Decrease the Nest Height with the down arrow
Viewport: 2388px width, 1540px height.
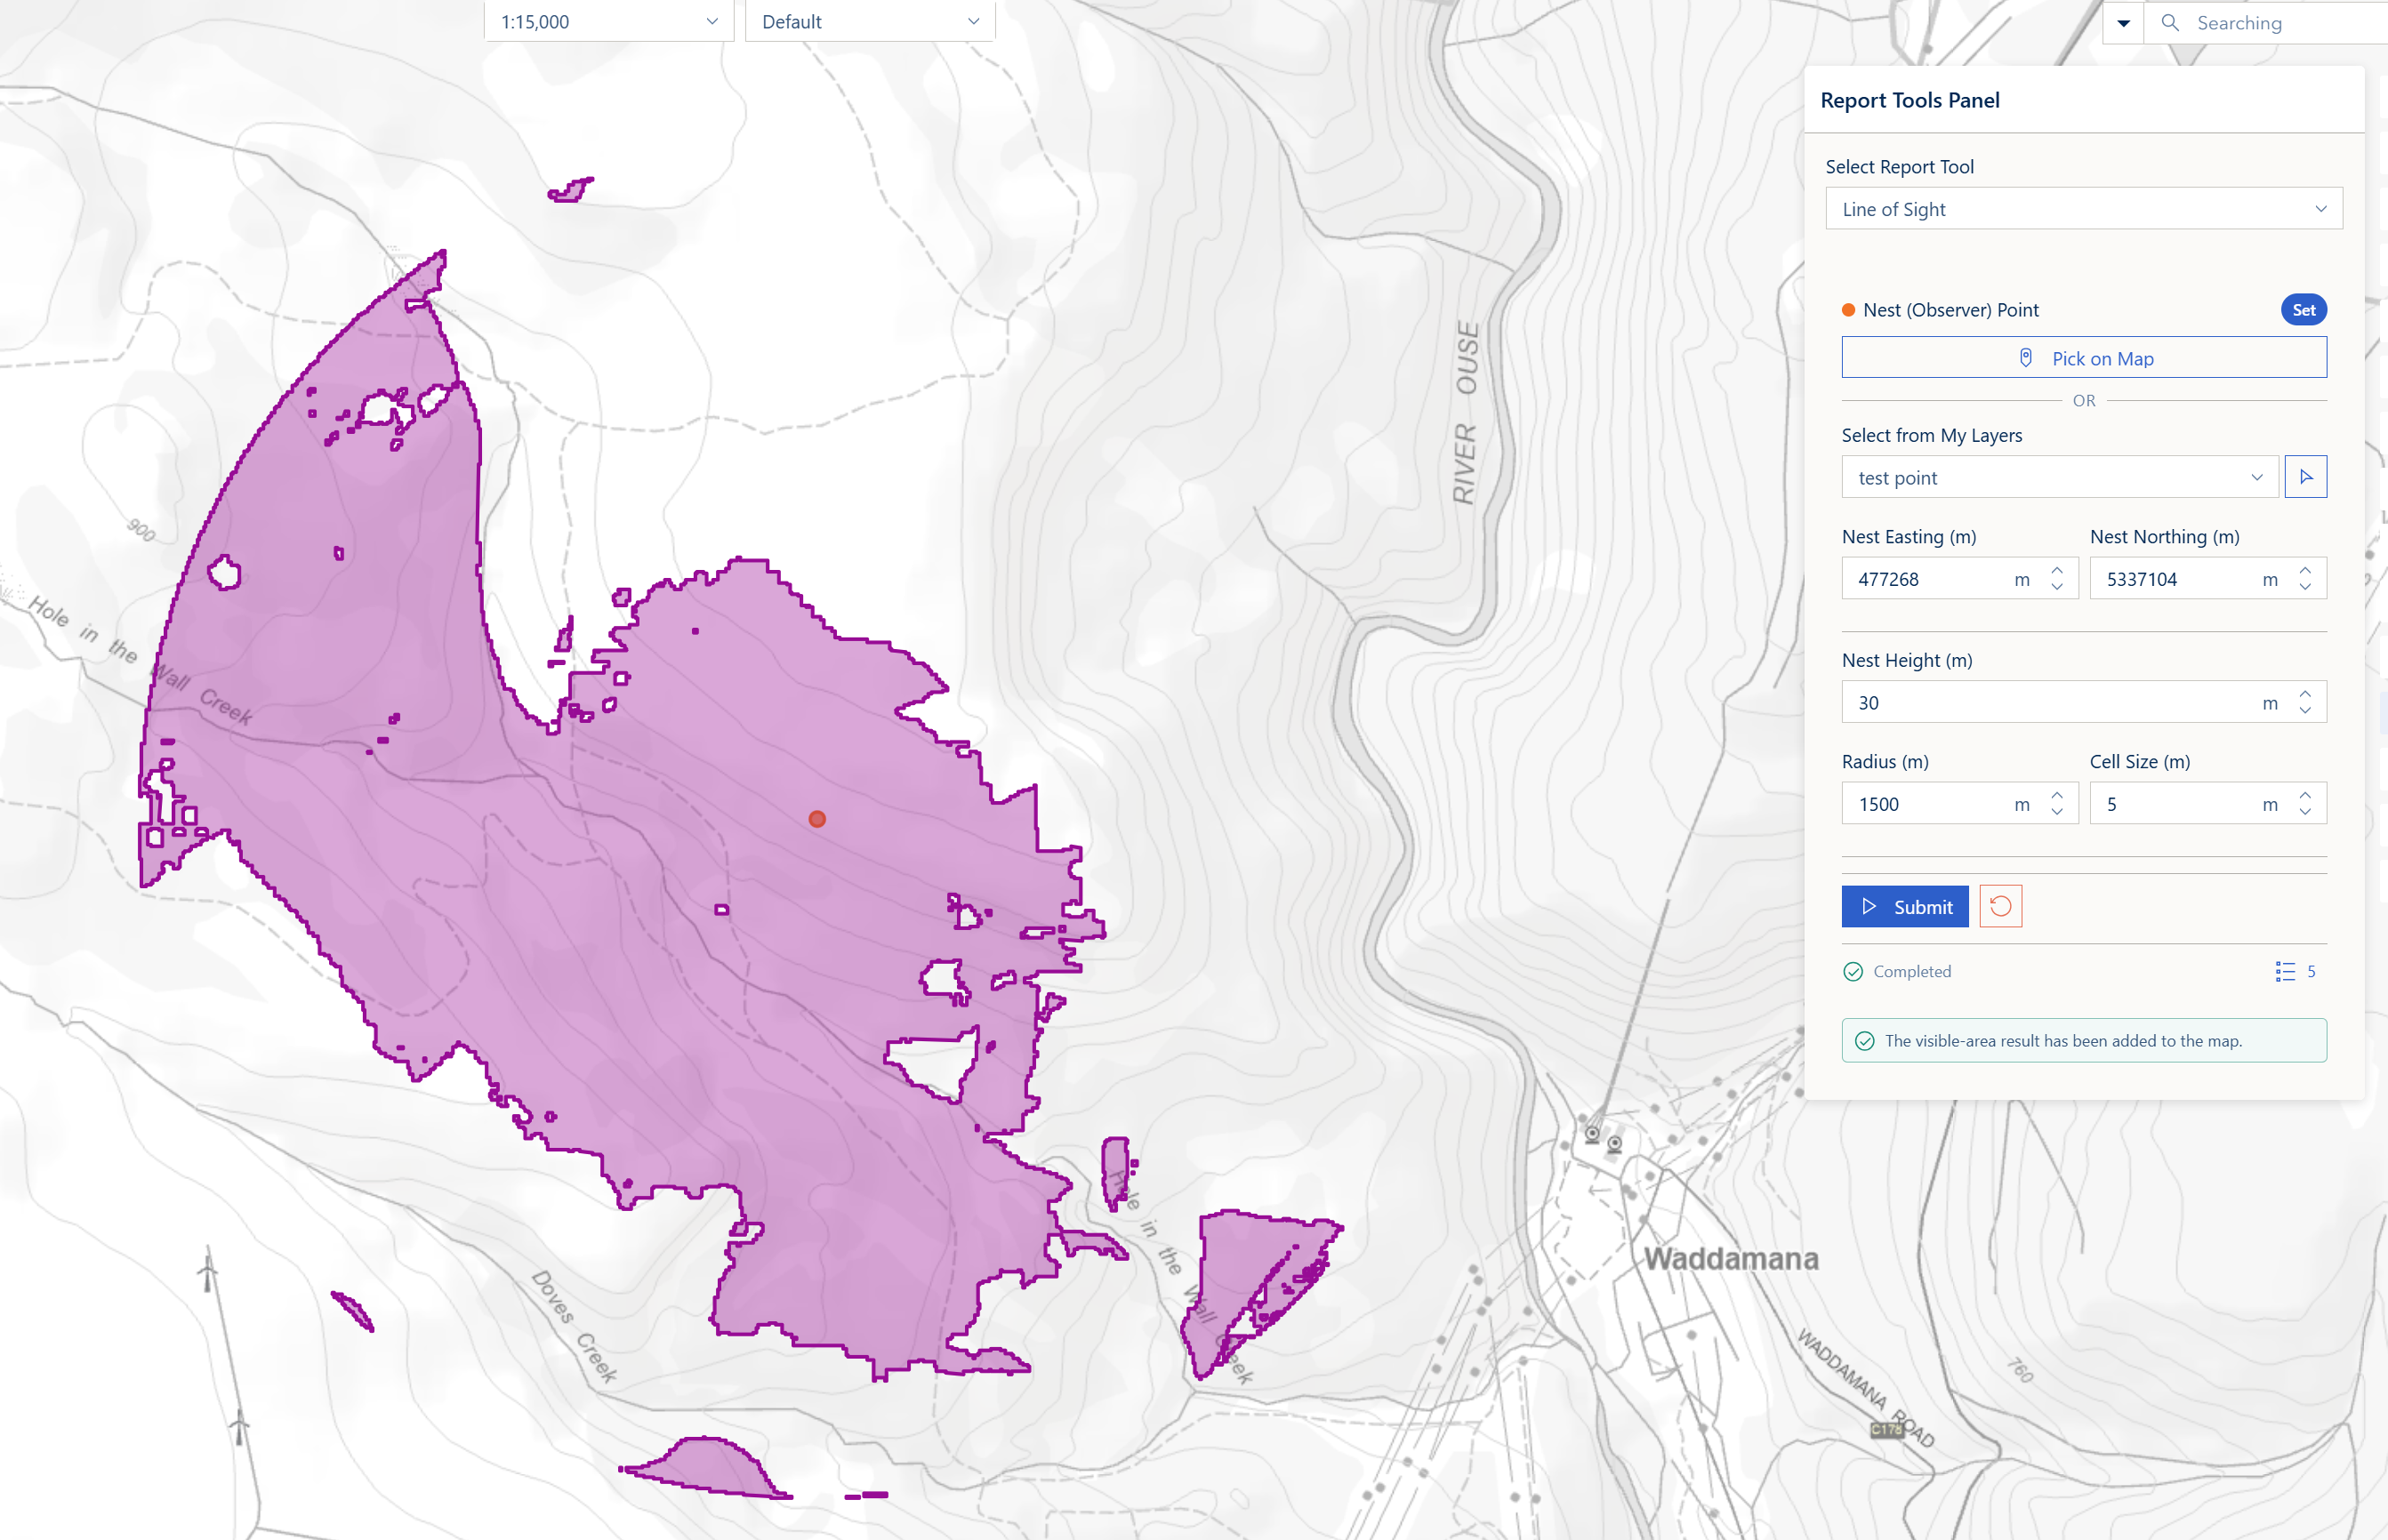[x=2305, y=712]
